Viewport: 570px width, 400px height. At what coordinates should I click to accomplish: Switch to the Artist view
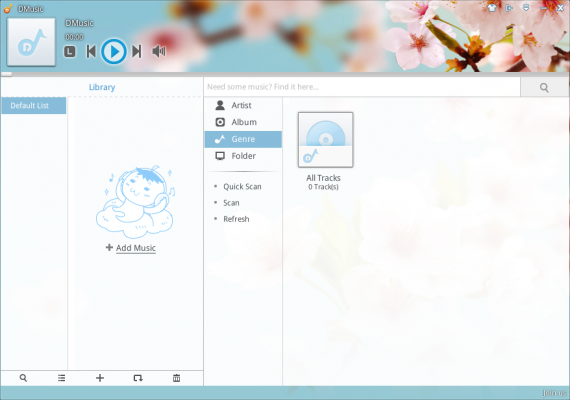tap(243, 105)
